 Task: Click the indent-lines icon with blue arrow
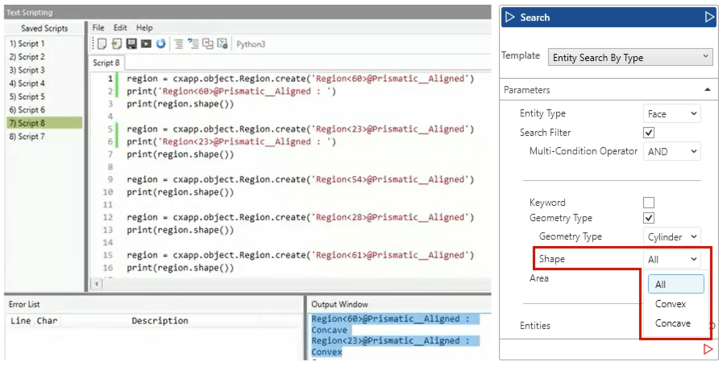point(193,44)
